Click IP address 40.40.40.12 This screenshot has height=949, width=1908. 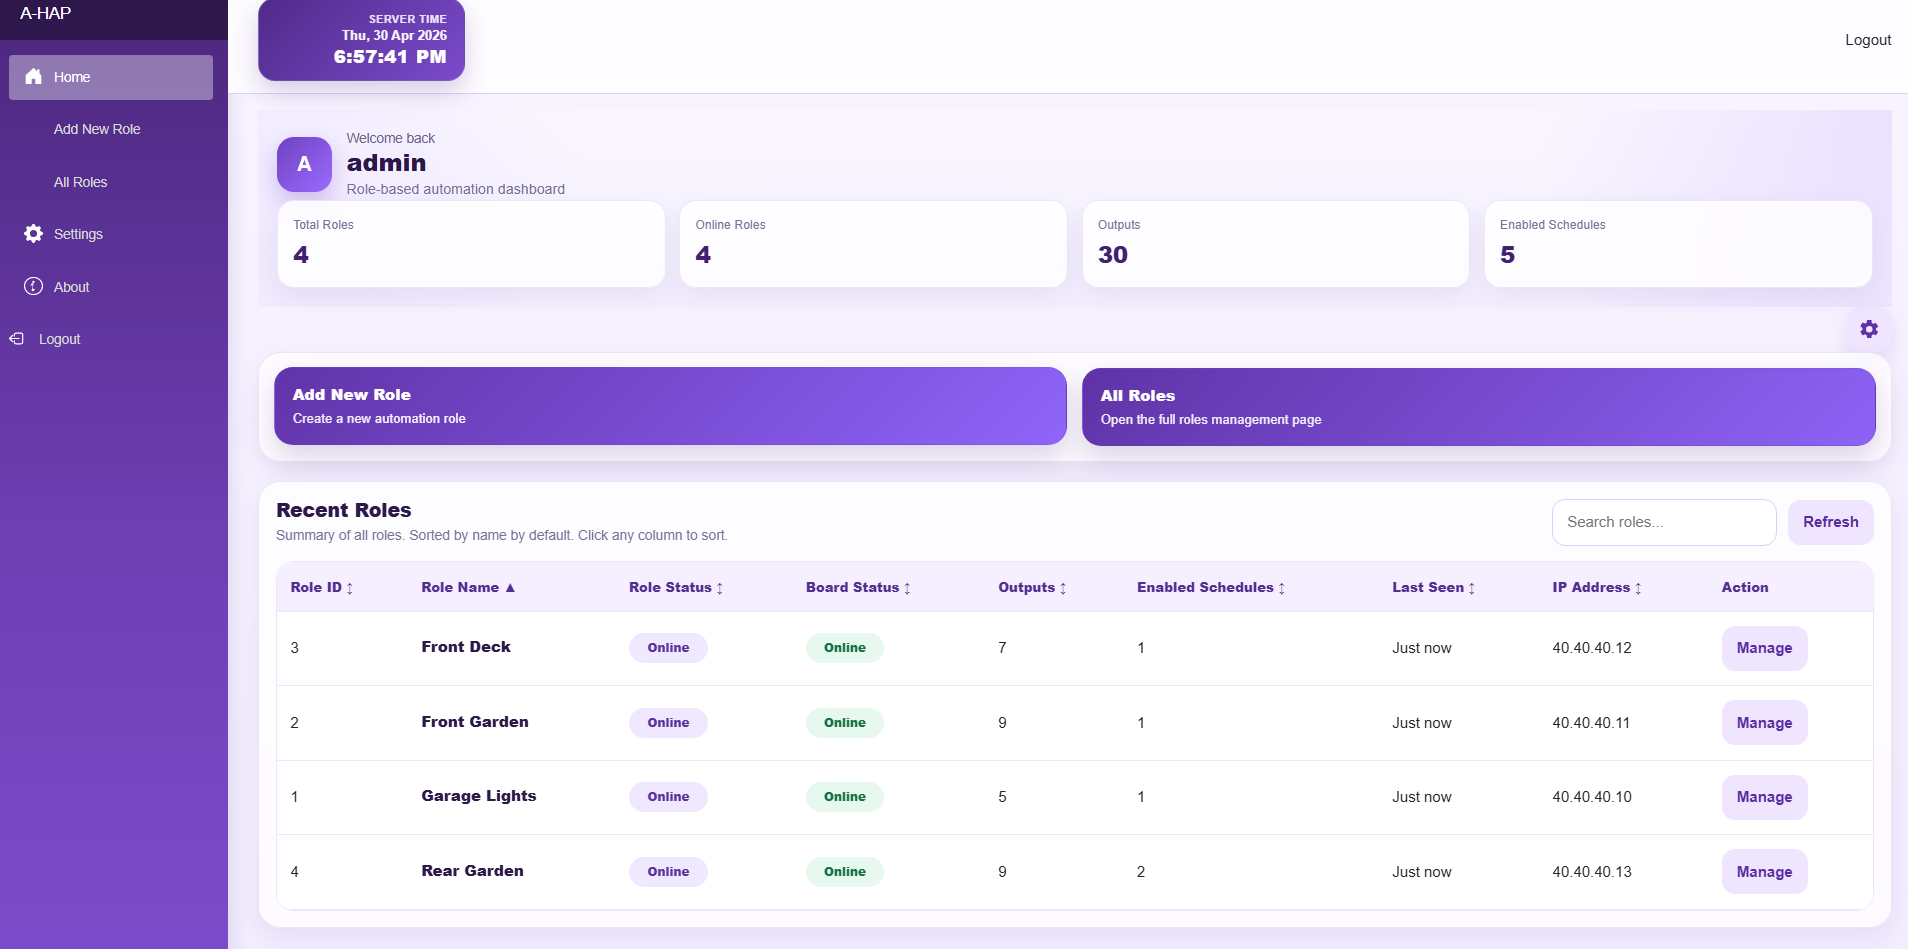(x=1592, y=648)
